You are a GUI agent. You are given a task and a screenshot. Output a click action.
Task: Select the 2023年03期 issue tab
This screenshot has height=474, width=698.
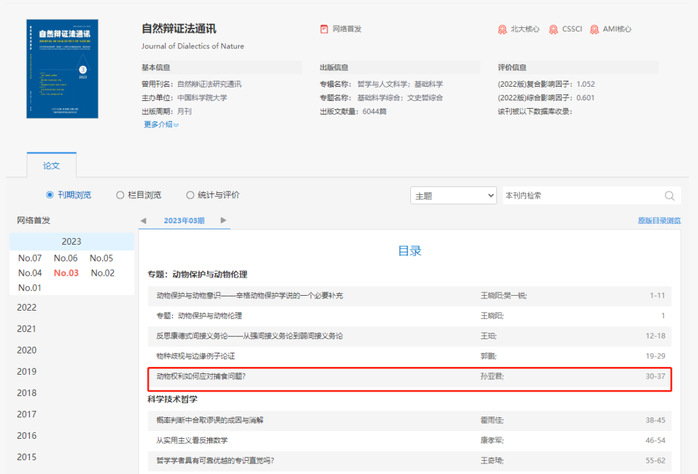(x=183, y=220)
